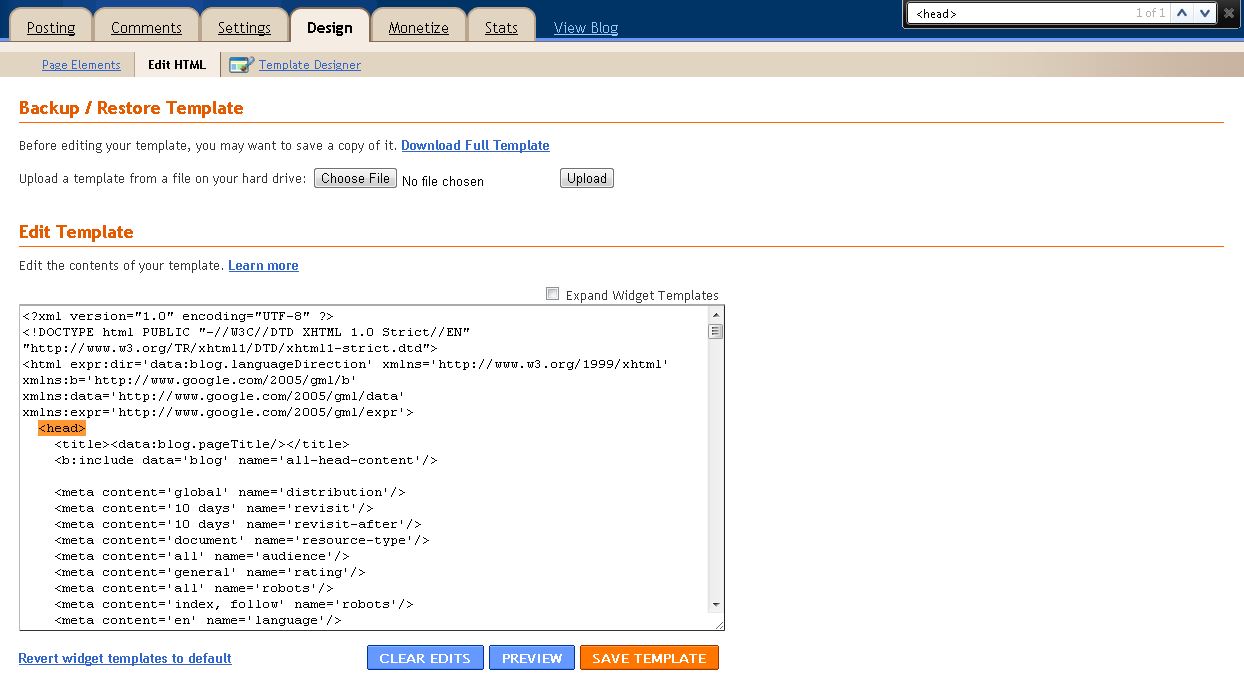Switch to the Settings tab
This screenshot has width=1244, height=679.
tap(244, 27)
